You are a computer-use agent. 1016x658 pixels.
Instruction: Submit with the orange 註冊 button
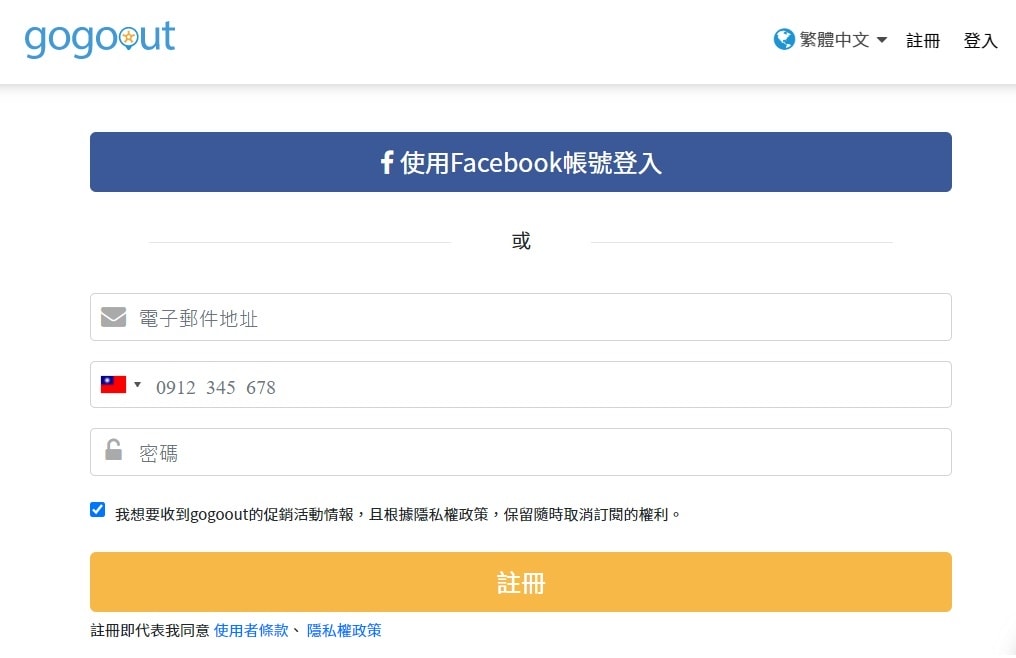(x=520, y=582)
